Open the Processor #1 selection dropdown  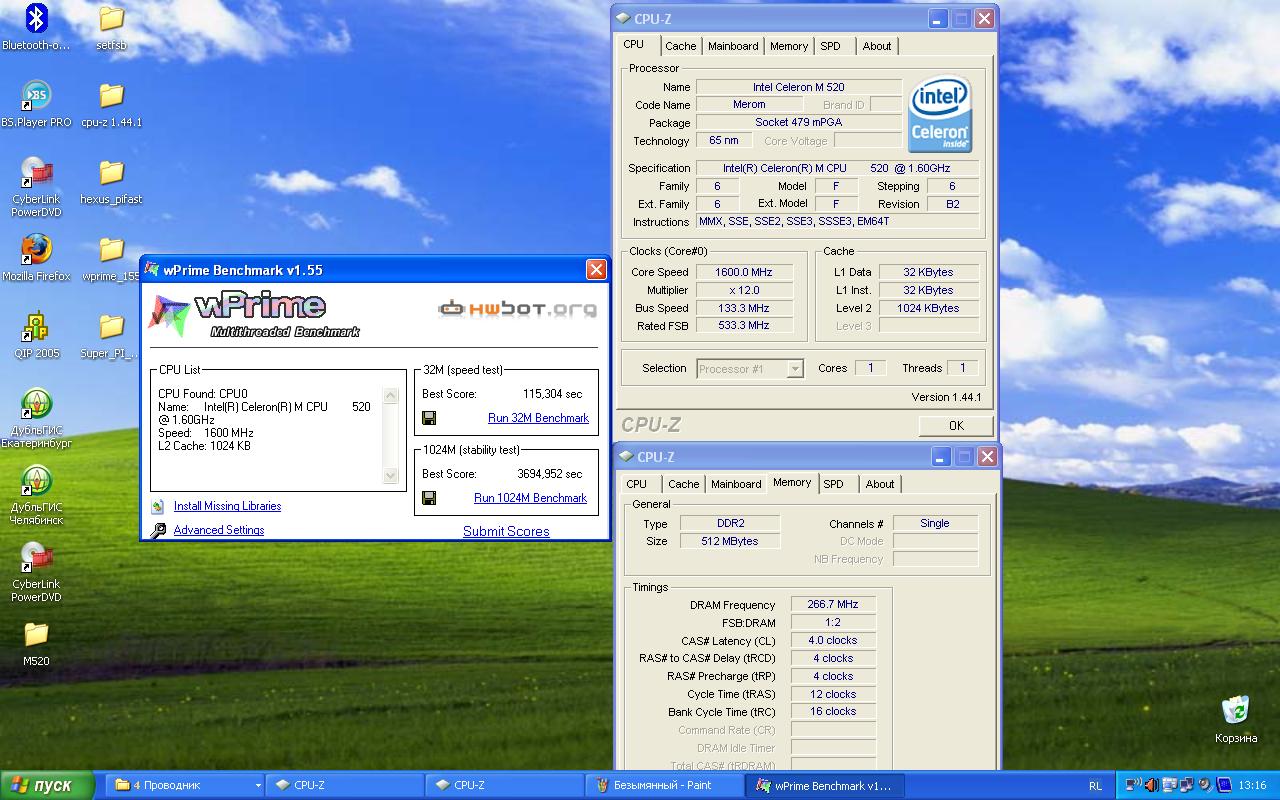pyautogui.click(x=750, y=369)
